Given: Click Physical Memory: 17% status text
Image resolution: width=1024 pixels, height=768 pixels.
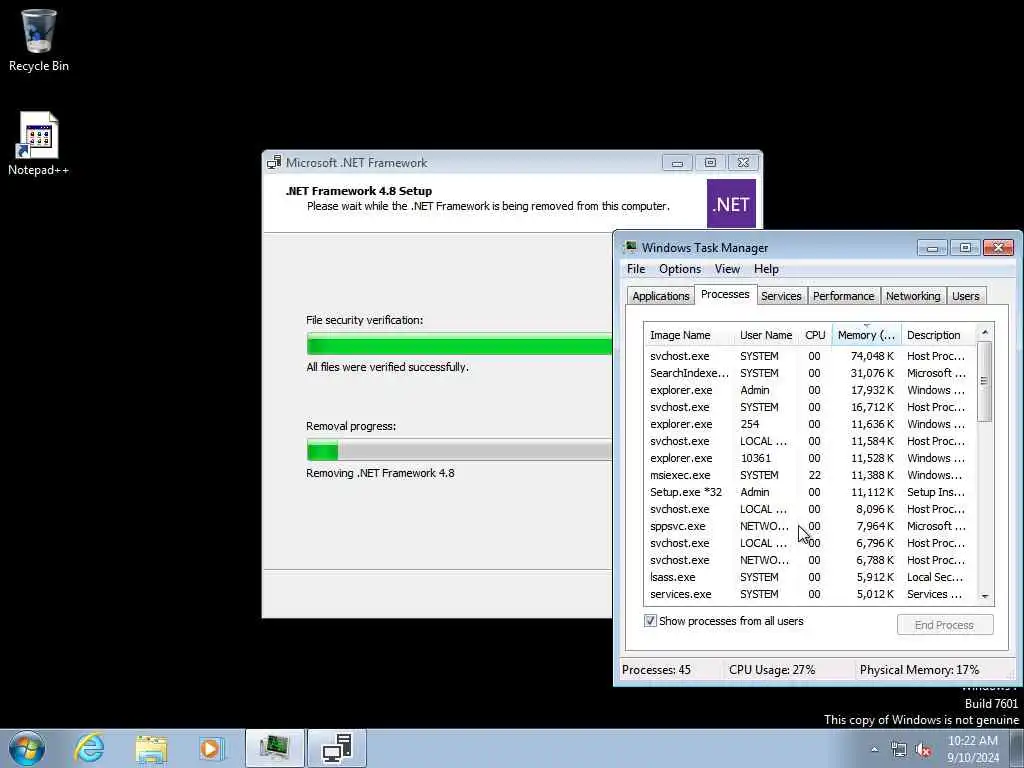Looking at the screenshot, I should coord(920,670).
